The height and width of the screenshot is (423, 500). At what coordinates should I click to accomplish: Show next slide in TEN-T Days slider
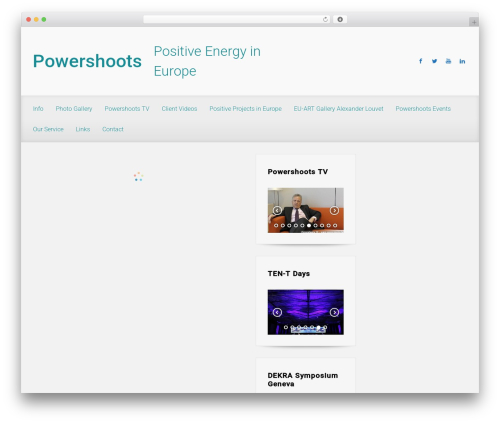pos(334,312)
